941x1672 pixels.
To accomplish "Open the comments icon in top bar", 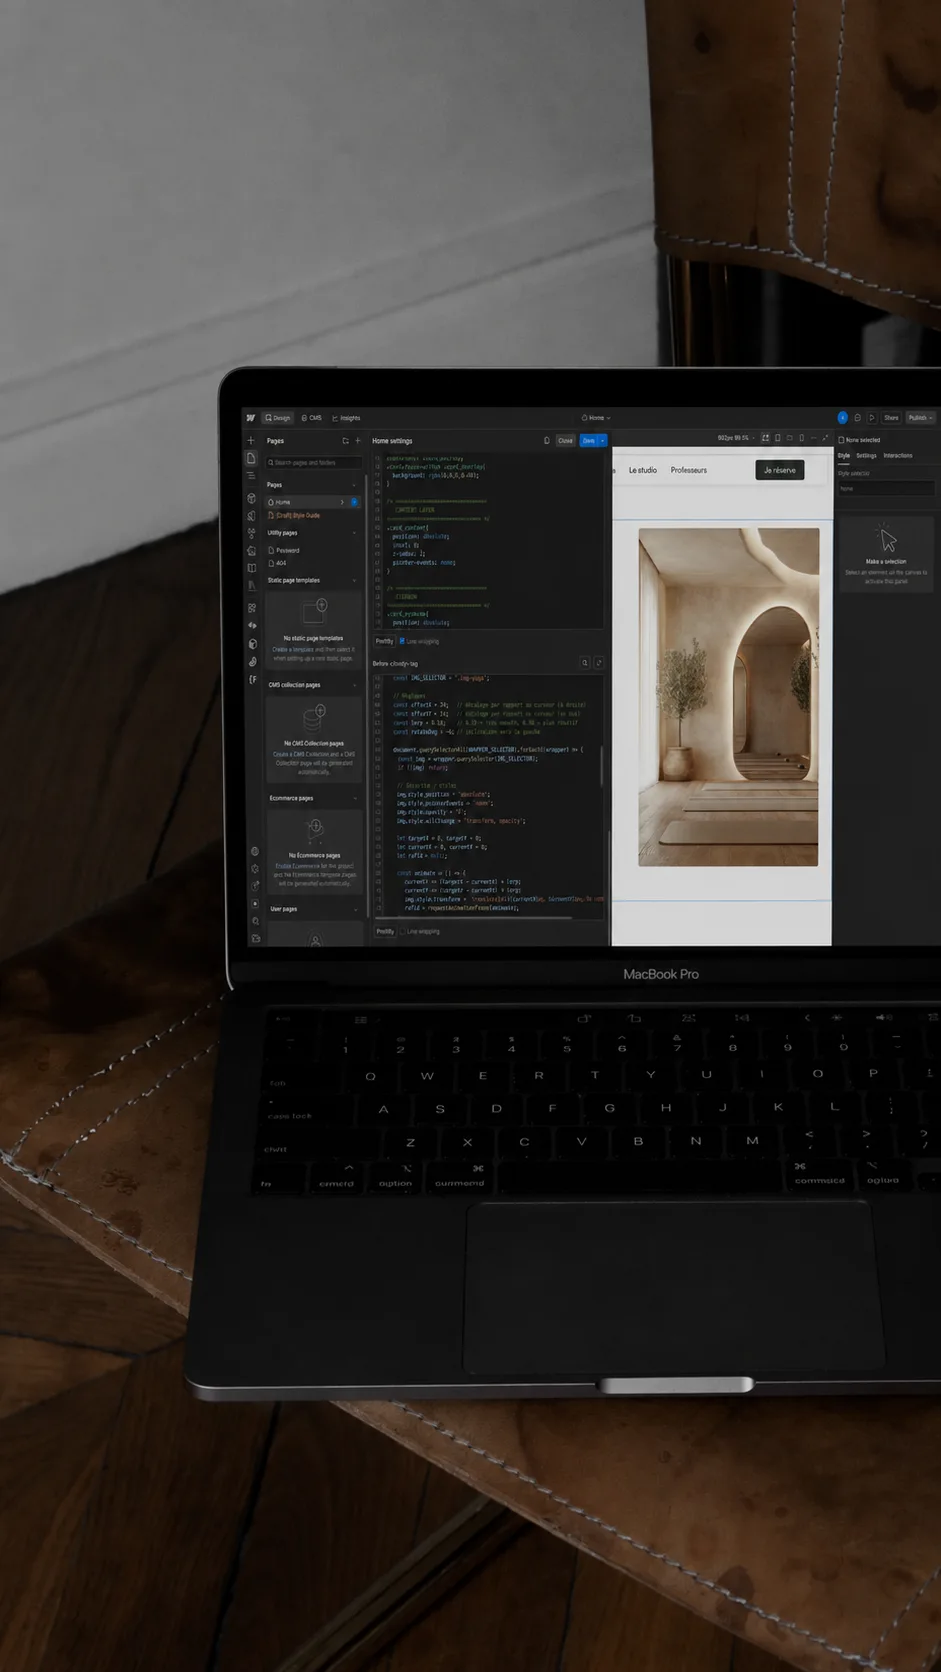I will click(x=857, y=418).
